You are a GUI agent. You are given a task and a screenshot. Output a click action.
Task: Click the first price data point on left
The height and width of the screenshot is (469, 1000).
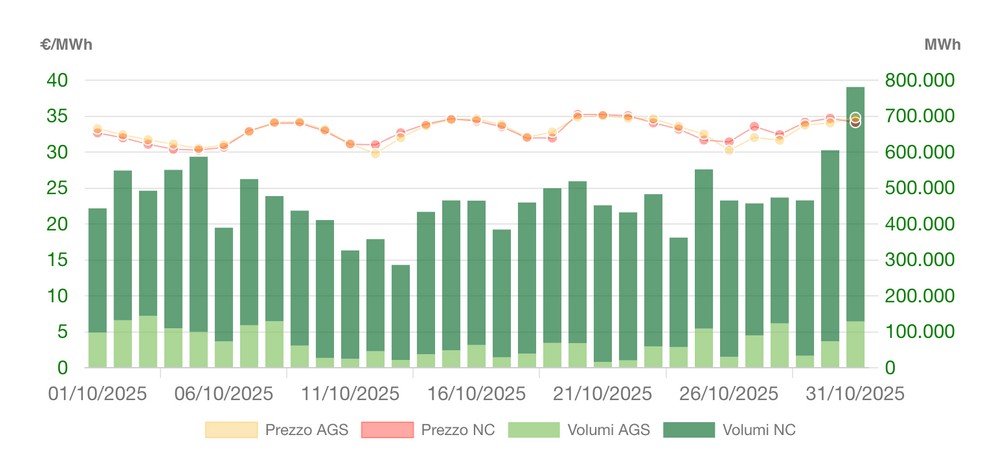[x=97, y=130]
